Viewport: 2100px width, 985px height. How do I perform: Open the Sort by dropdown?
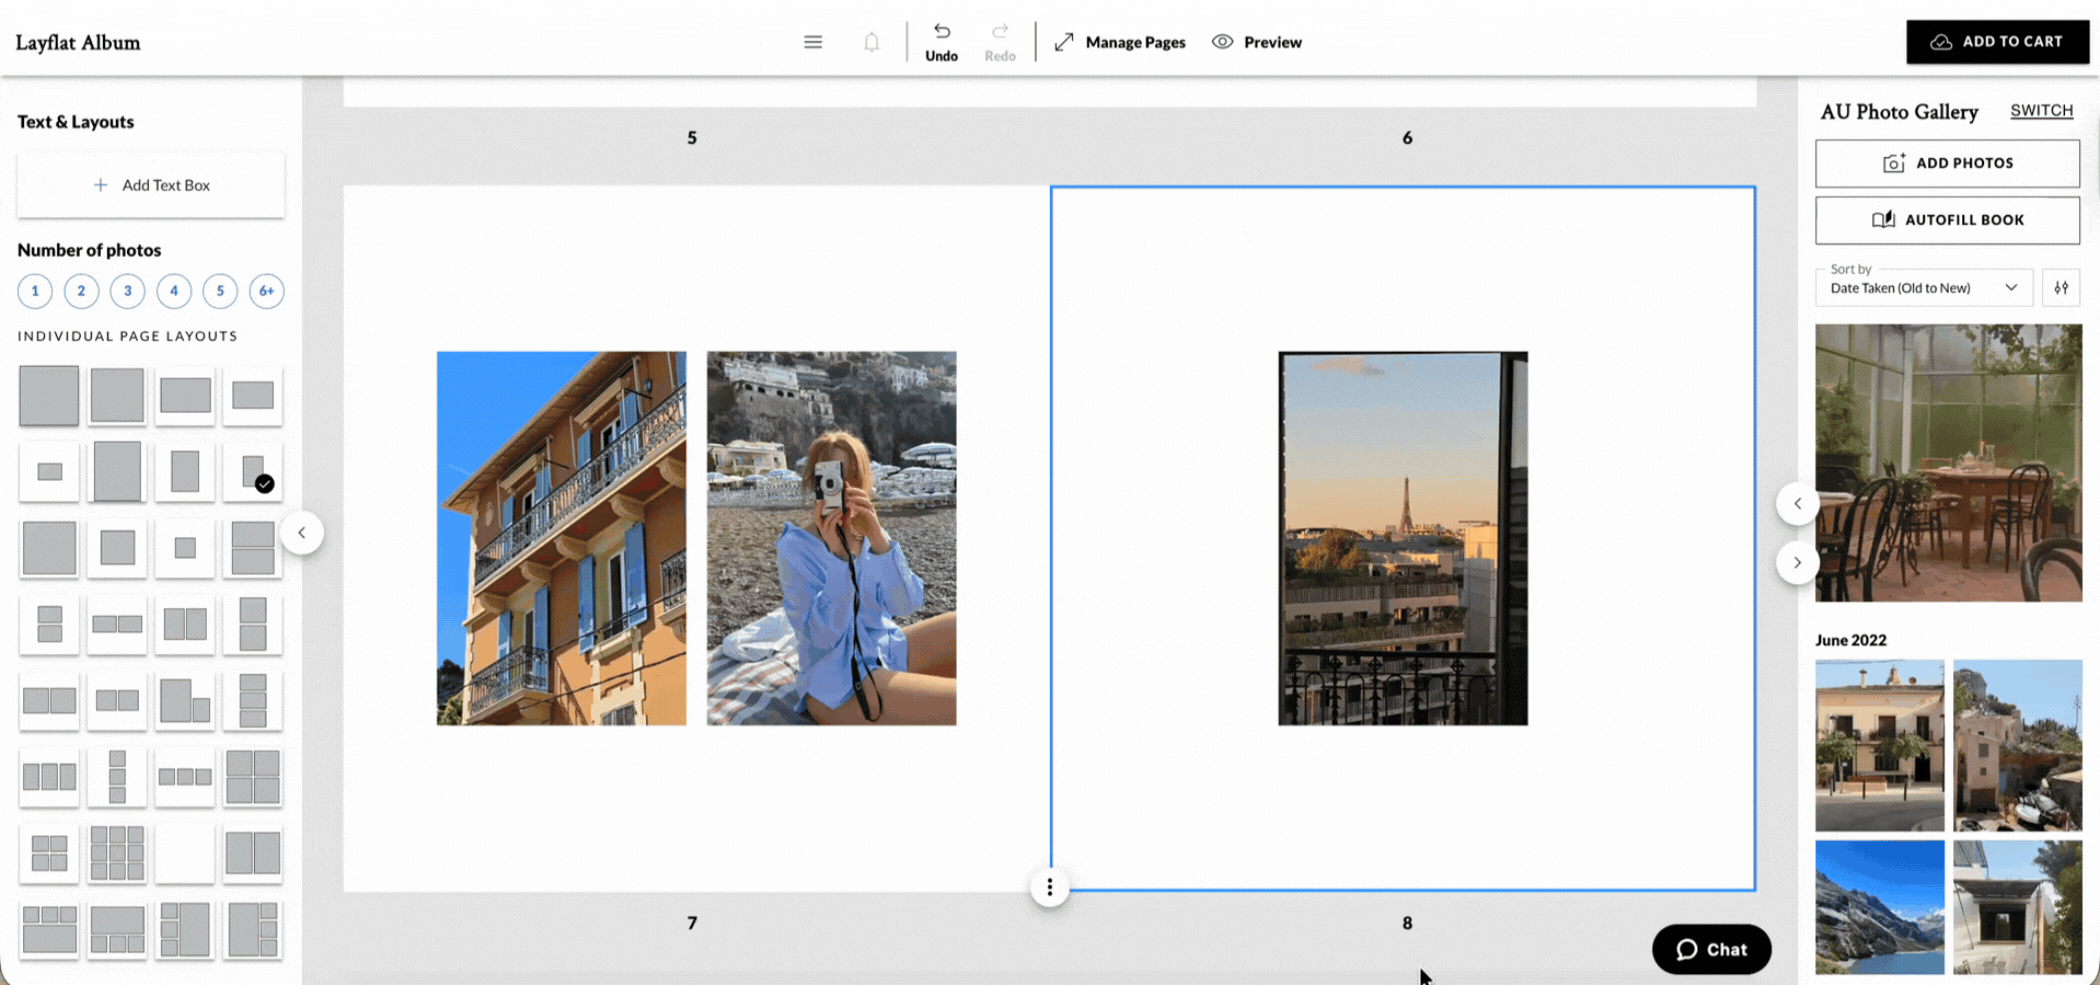coord(1922,287)
